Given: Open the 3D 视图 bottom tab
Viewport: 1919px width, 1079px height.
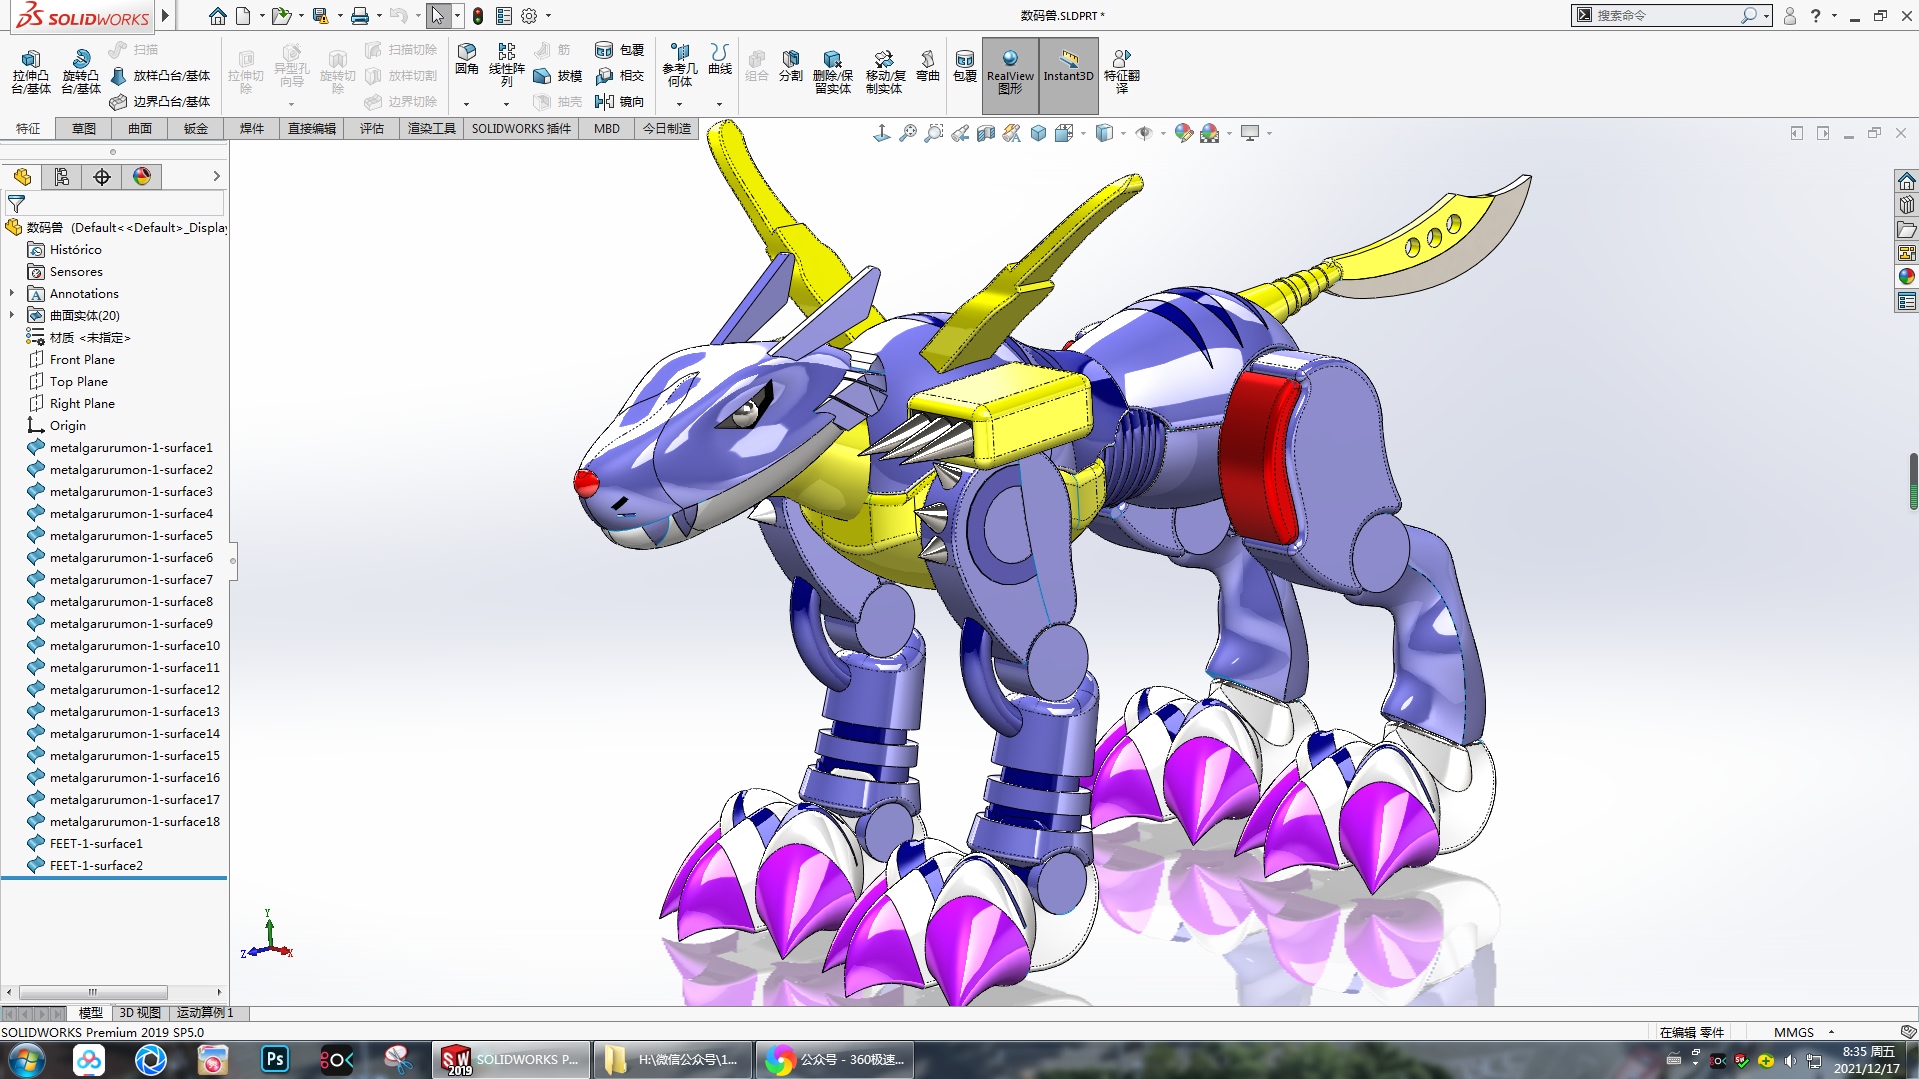Looking at the screenshot, I should [140, 1013].
